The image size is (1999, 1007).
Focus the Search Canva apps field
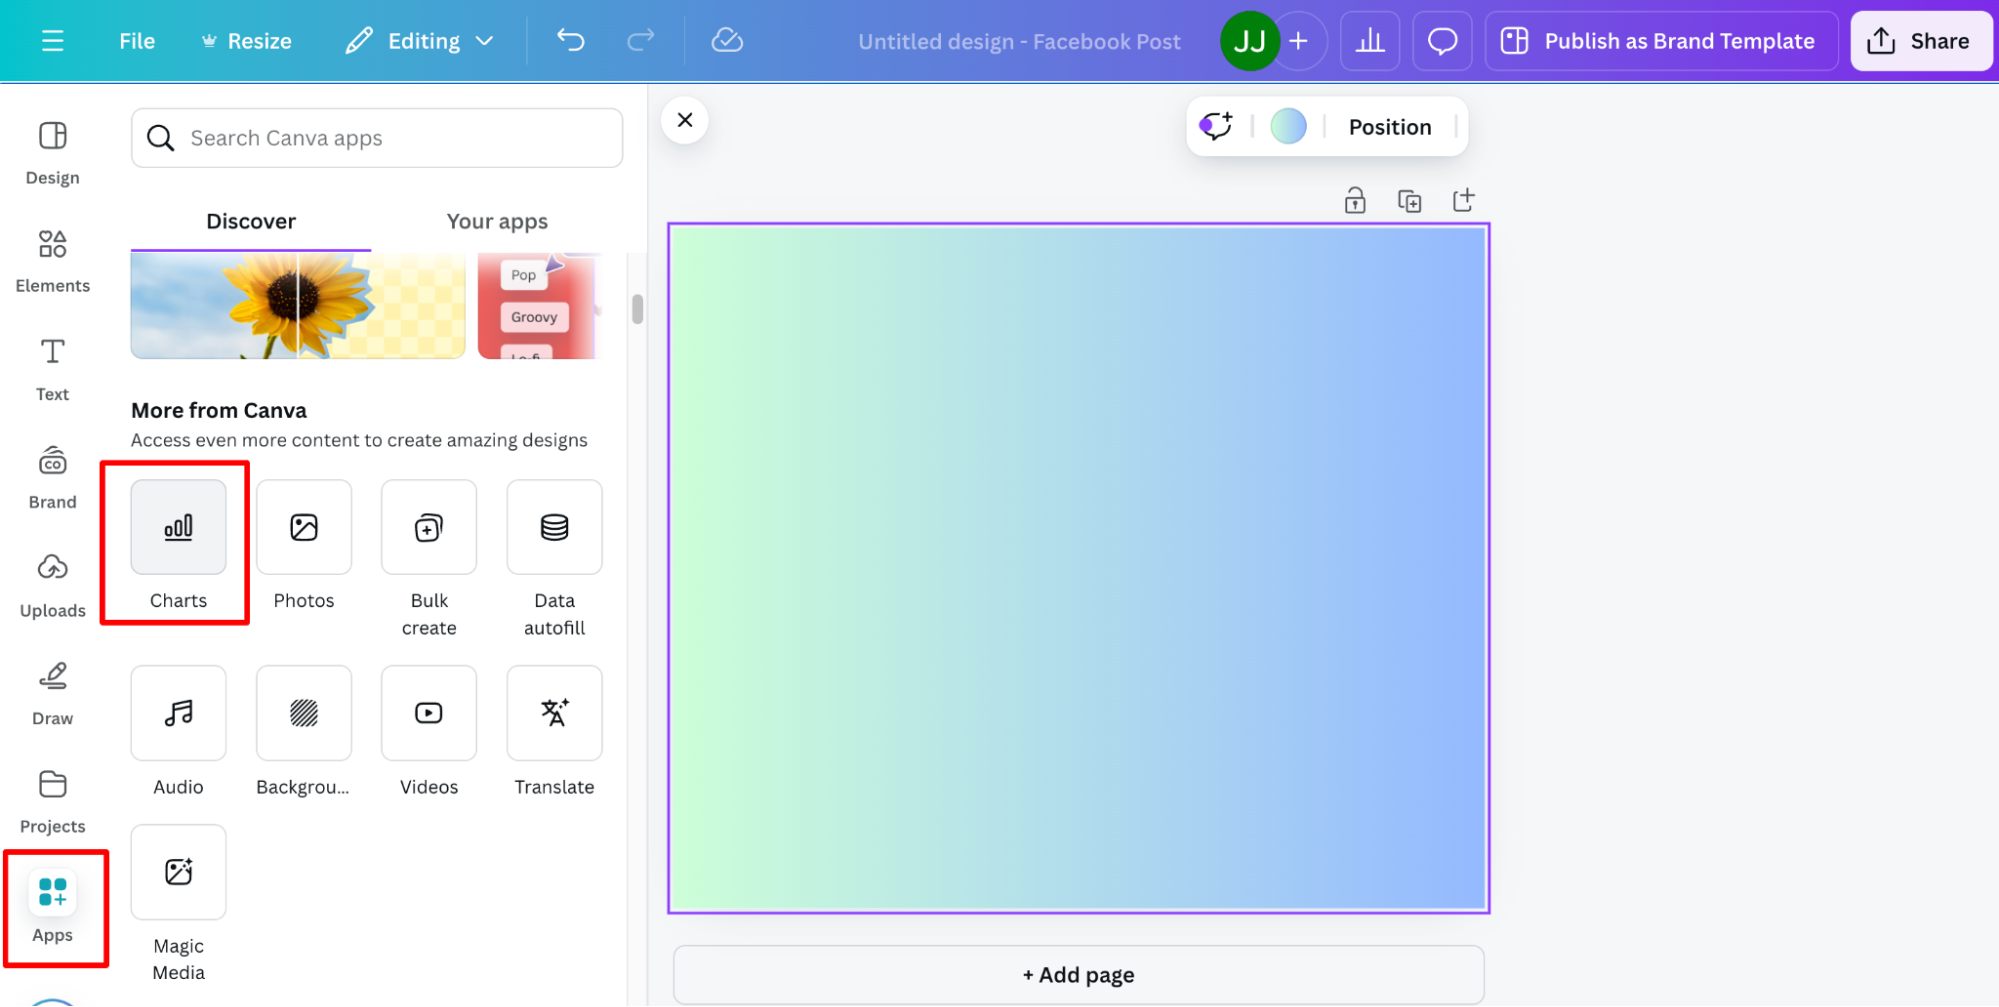coord(377,138)
